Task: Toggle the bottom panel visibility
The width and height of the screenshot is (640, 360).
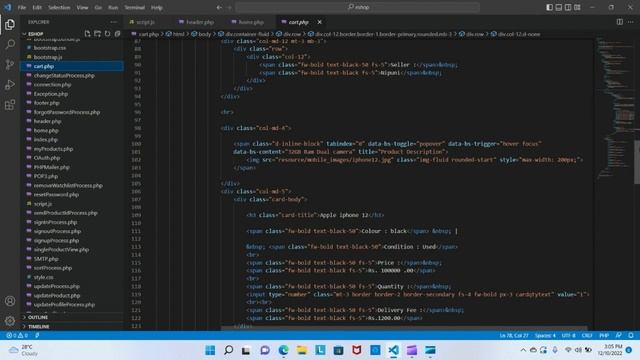Action: 558,7
